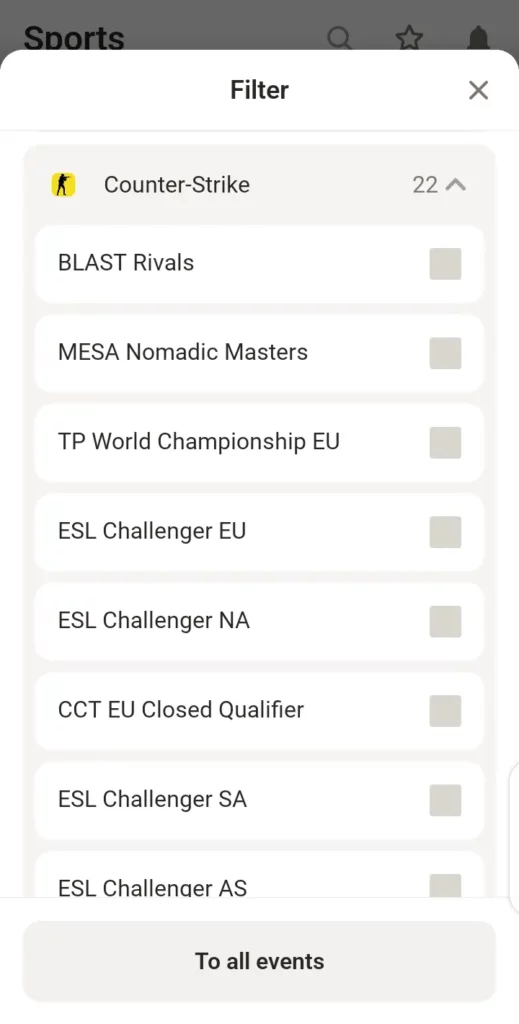Open favorites via the star icon
Viewport: 519px width, 1024px height.
409,39
